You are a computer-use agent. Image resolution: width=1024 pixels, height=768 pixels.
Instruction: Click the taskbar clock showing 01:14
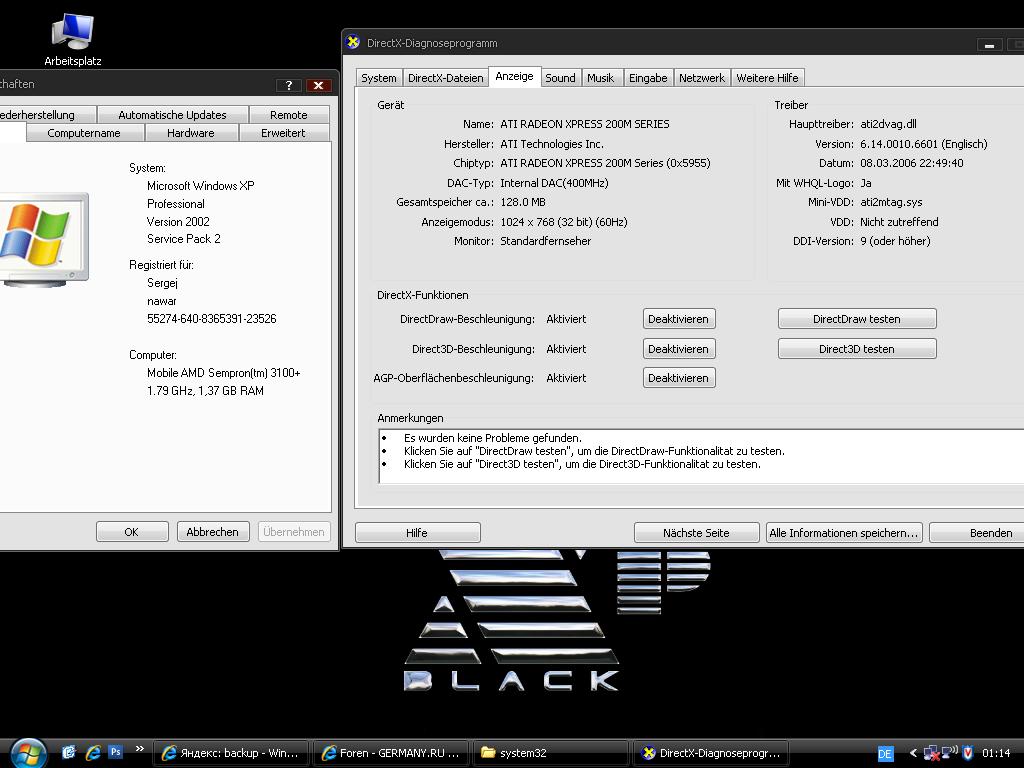tap(996, 753)
